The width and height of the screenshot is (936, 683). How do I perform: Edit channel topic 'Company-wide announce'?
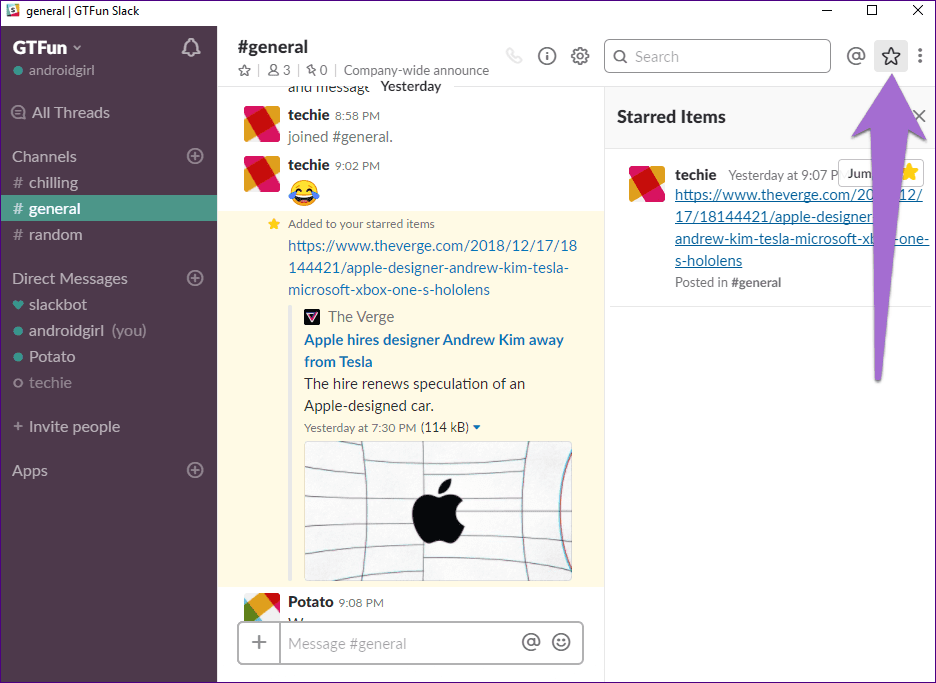416,70
